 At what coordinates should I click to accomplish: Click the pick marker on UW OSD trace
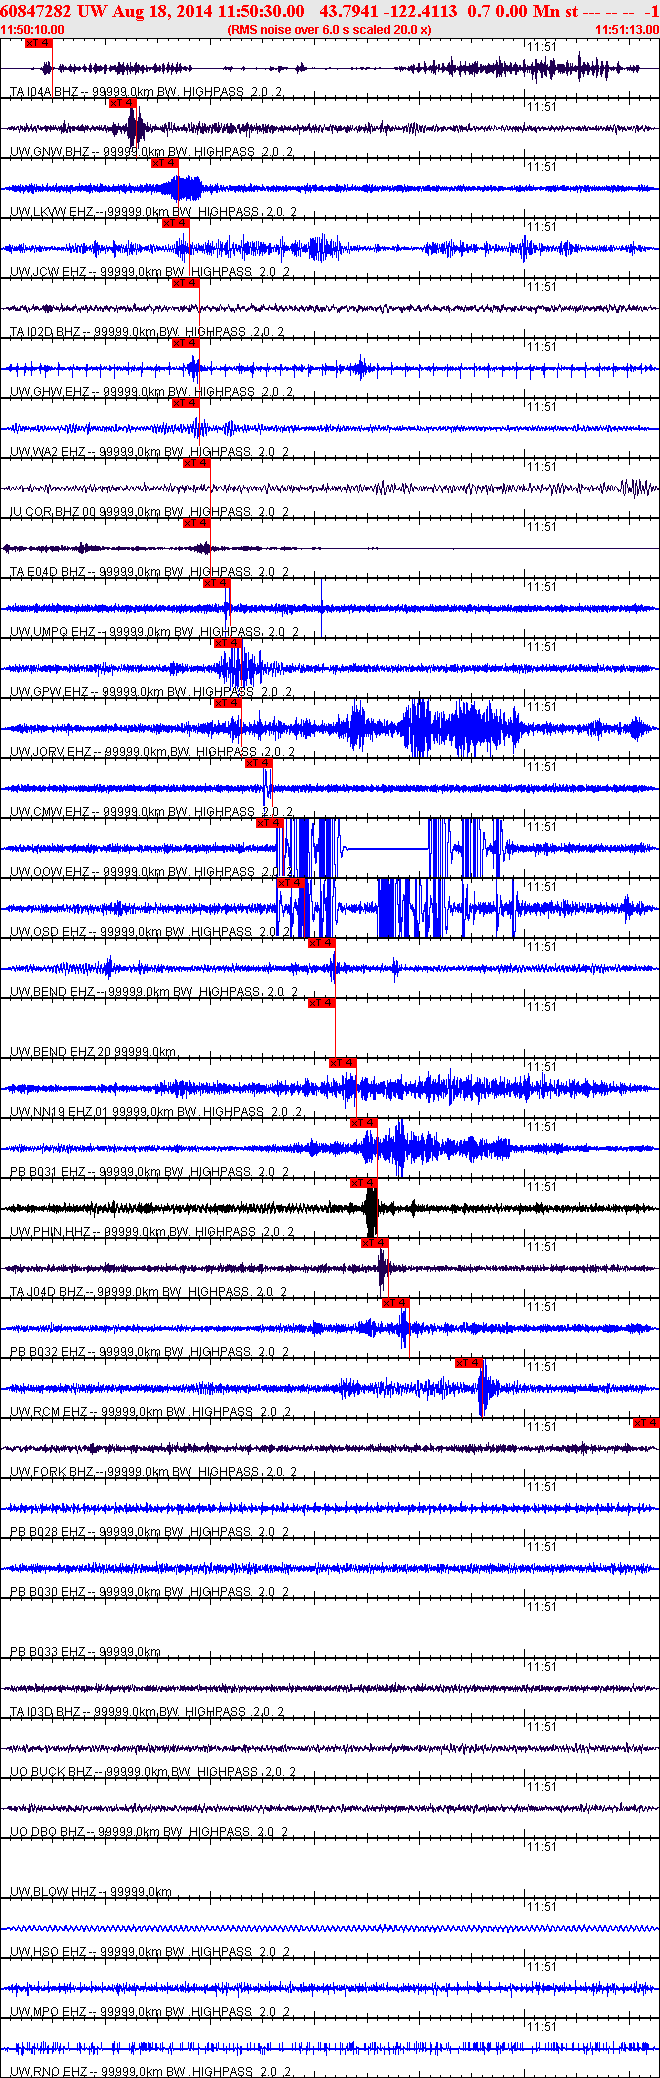click(x=290, y=883)
